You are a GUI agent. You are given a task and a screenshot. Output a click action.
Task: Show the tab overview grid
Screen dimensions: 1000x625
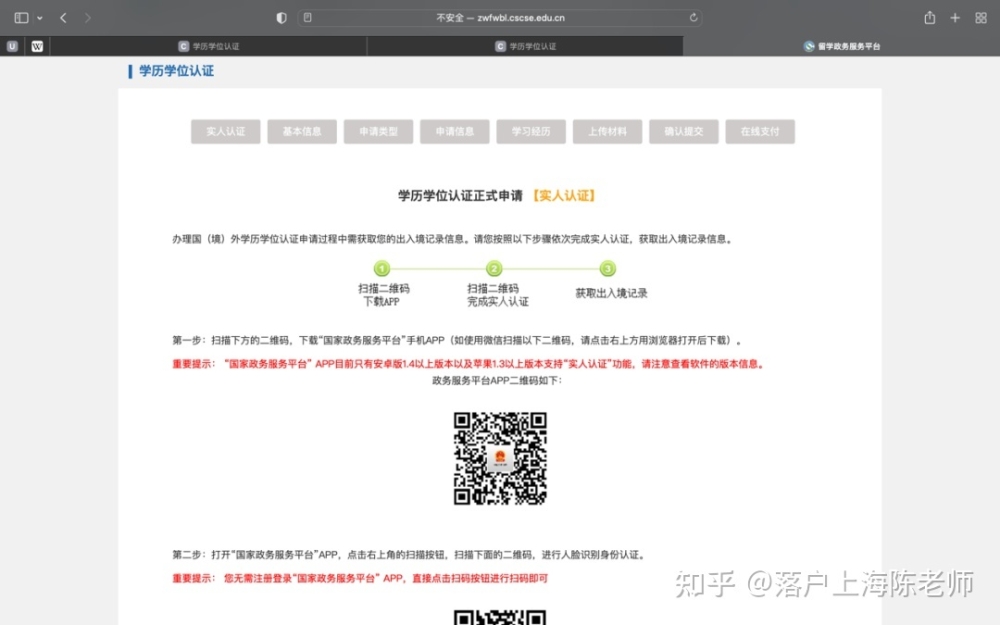[981, 18]
